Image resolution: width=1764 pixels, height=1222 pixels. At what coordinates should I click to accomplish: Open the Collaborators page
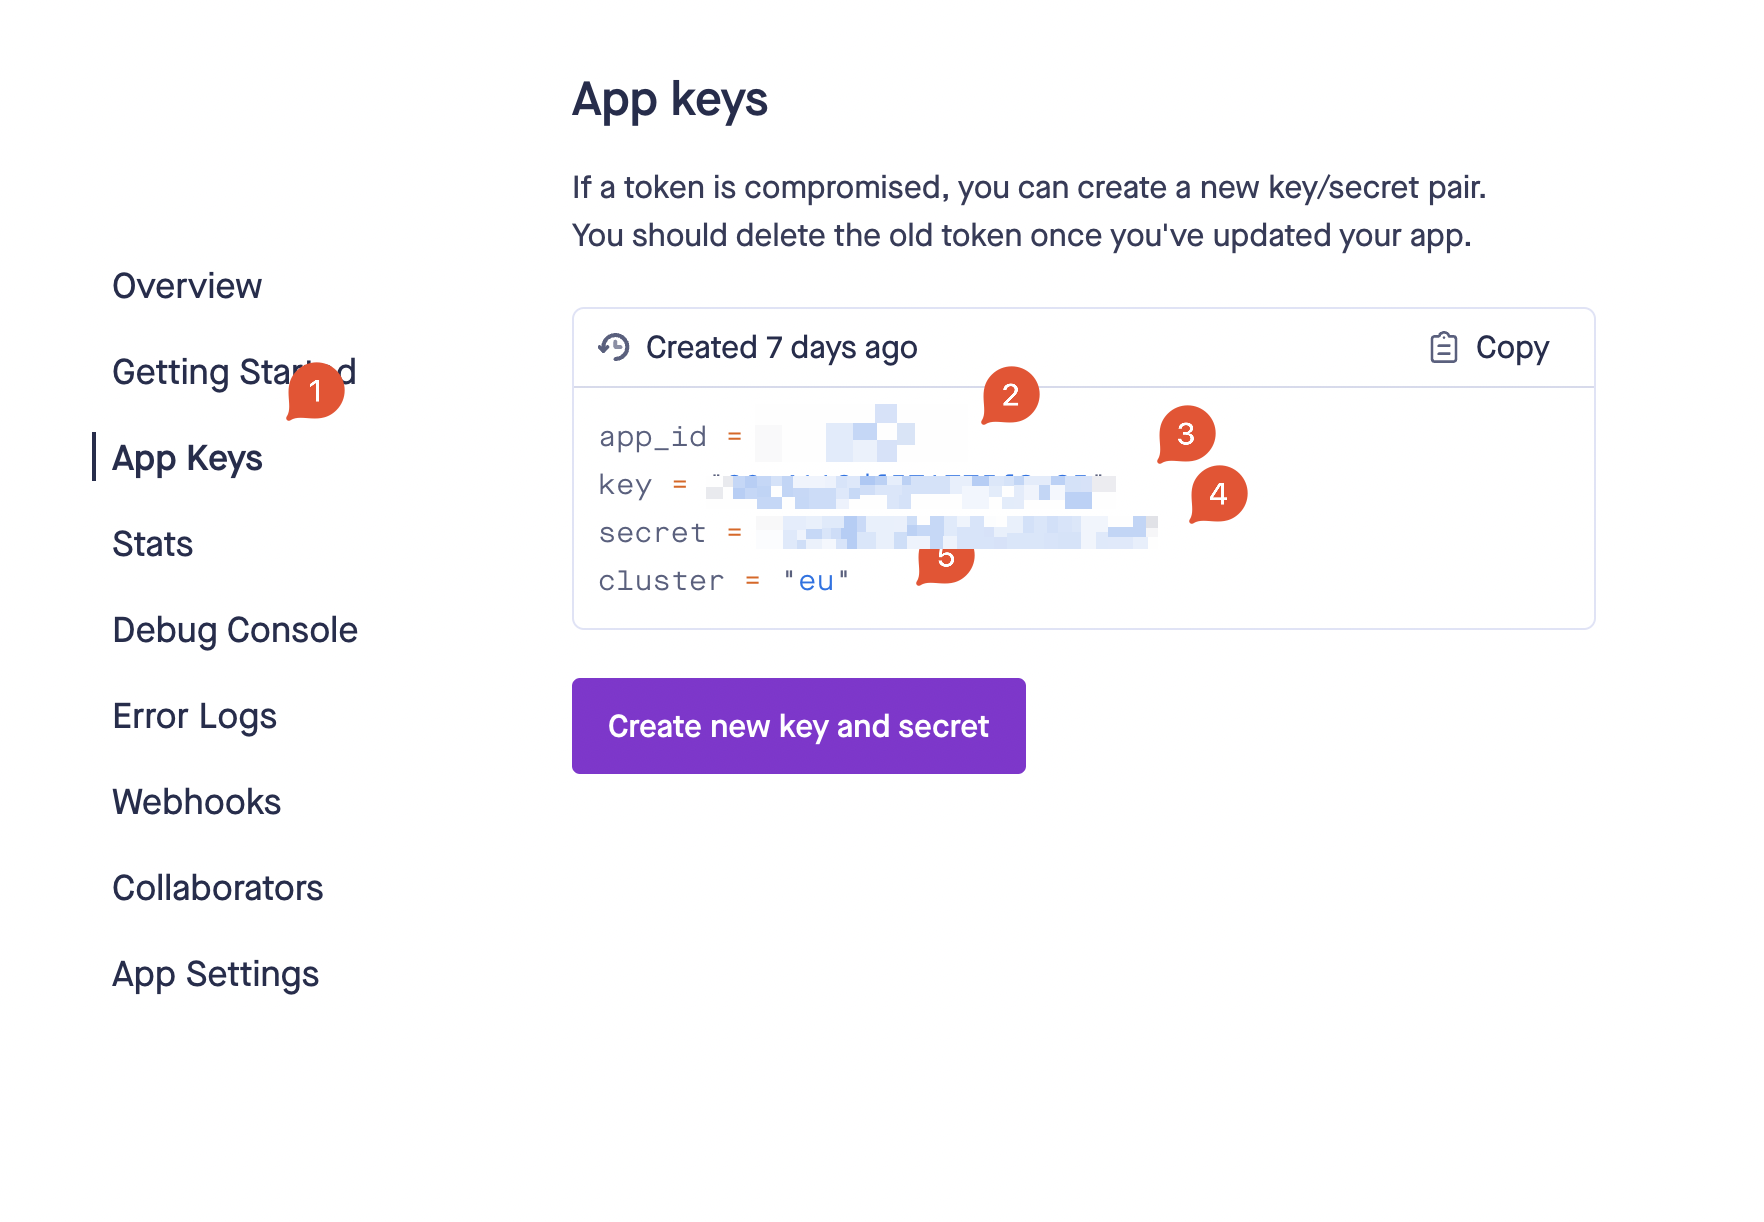(217, 888)
